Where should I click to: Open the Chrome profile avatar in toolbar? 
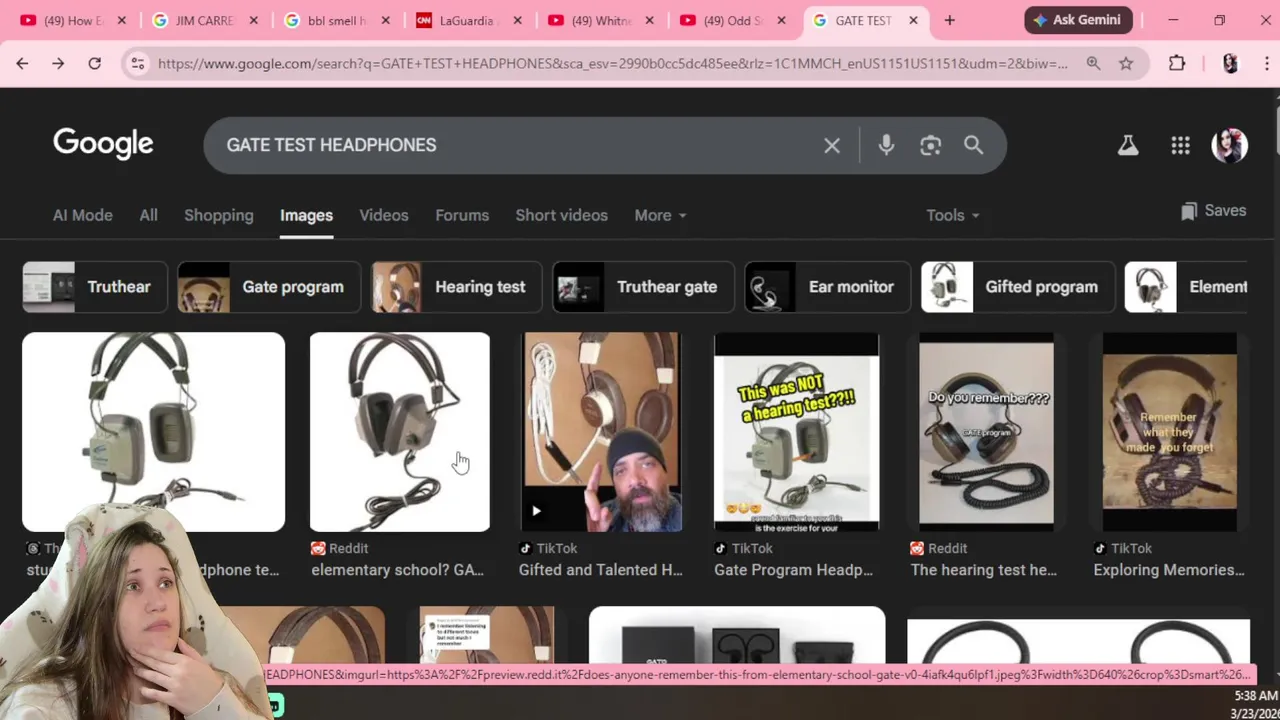coord(1230,63)
